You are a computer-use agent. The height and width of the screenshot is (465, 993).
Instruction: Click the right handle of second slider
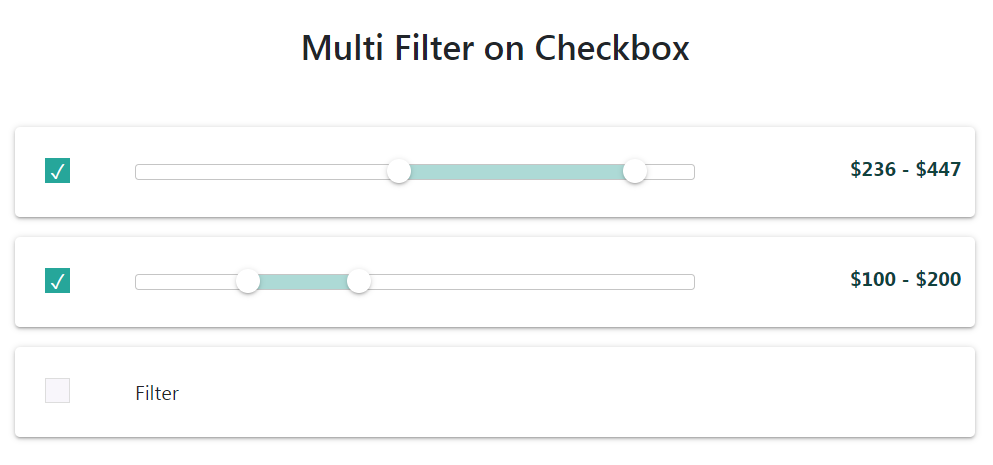(x=359, y=281)
